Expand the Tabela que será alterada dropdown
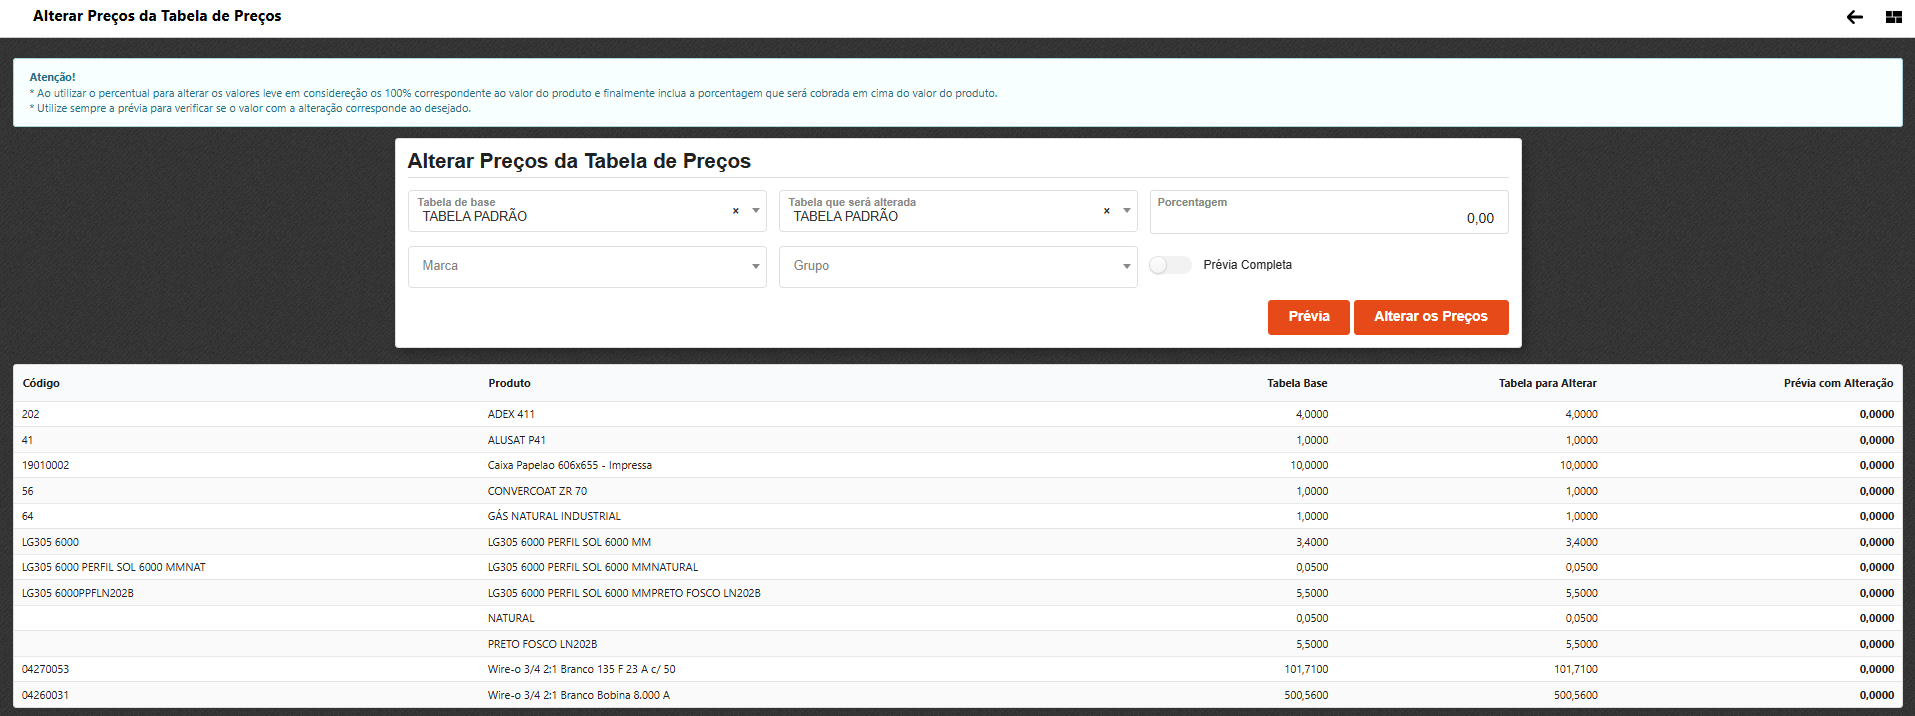The image size is (1915, 716). coord(1127,211)
